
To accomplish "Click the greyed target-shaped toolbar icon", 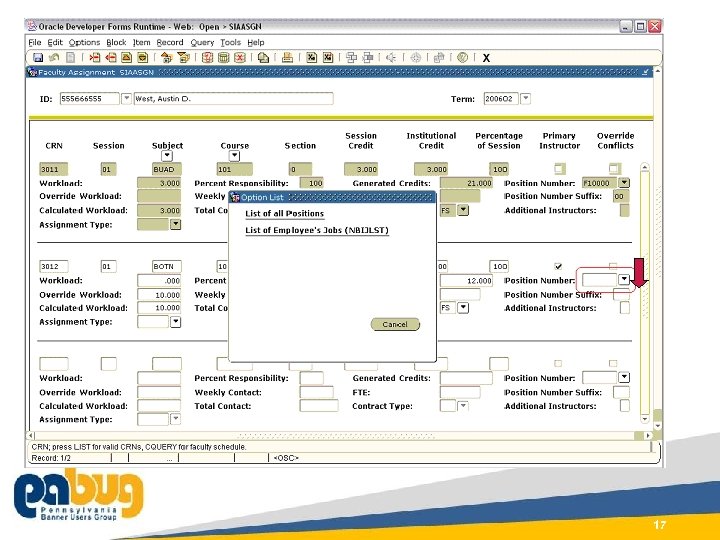I will click(416, 57).
